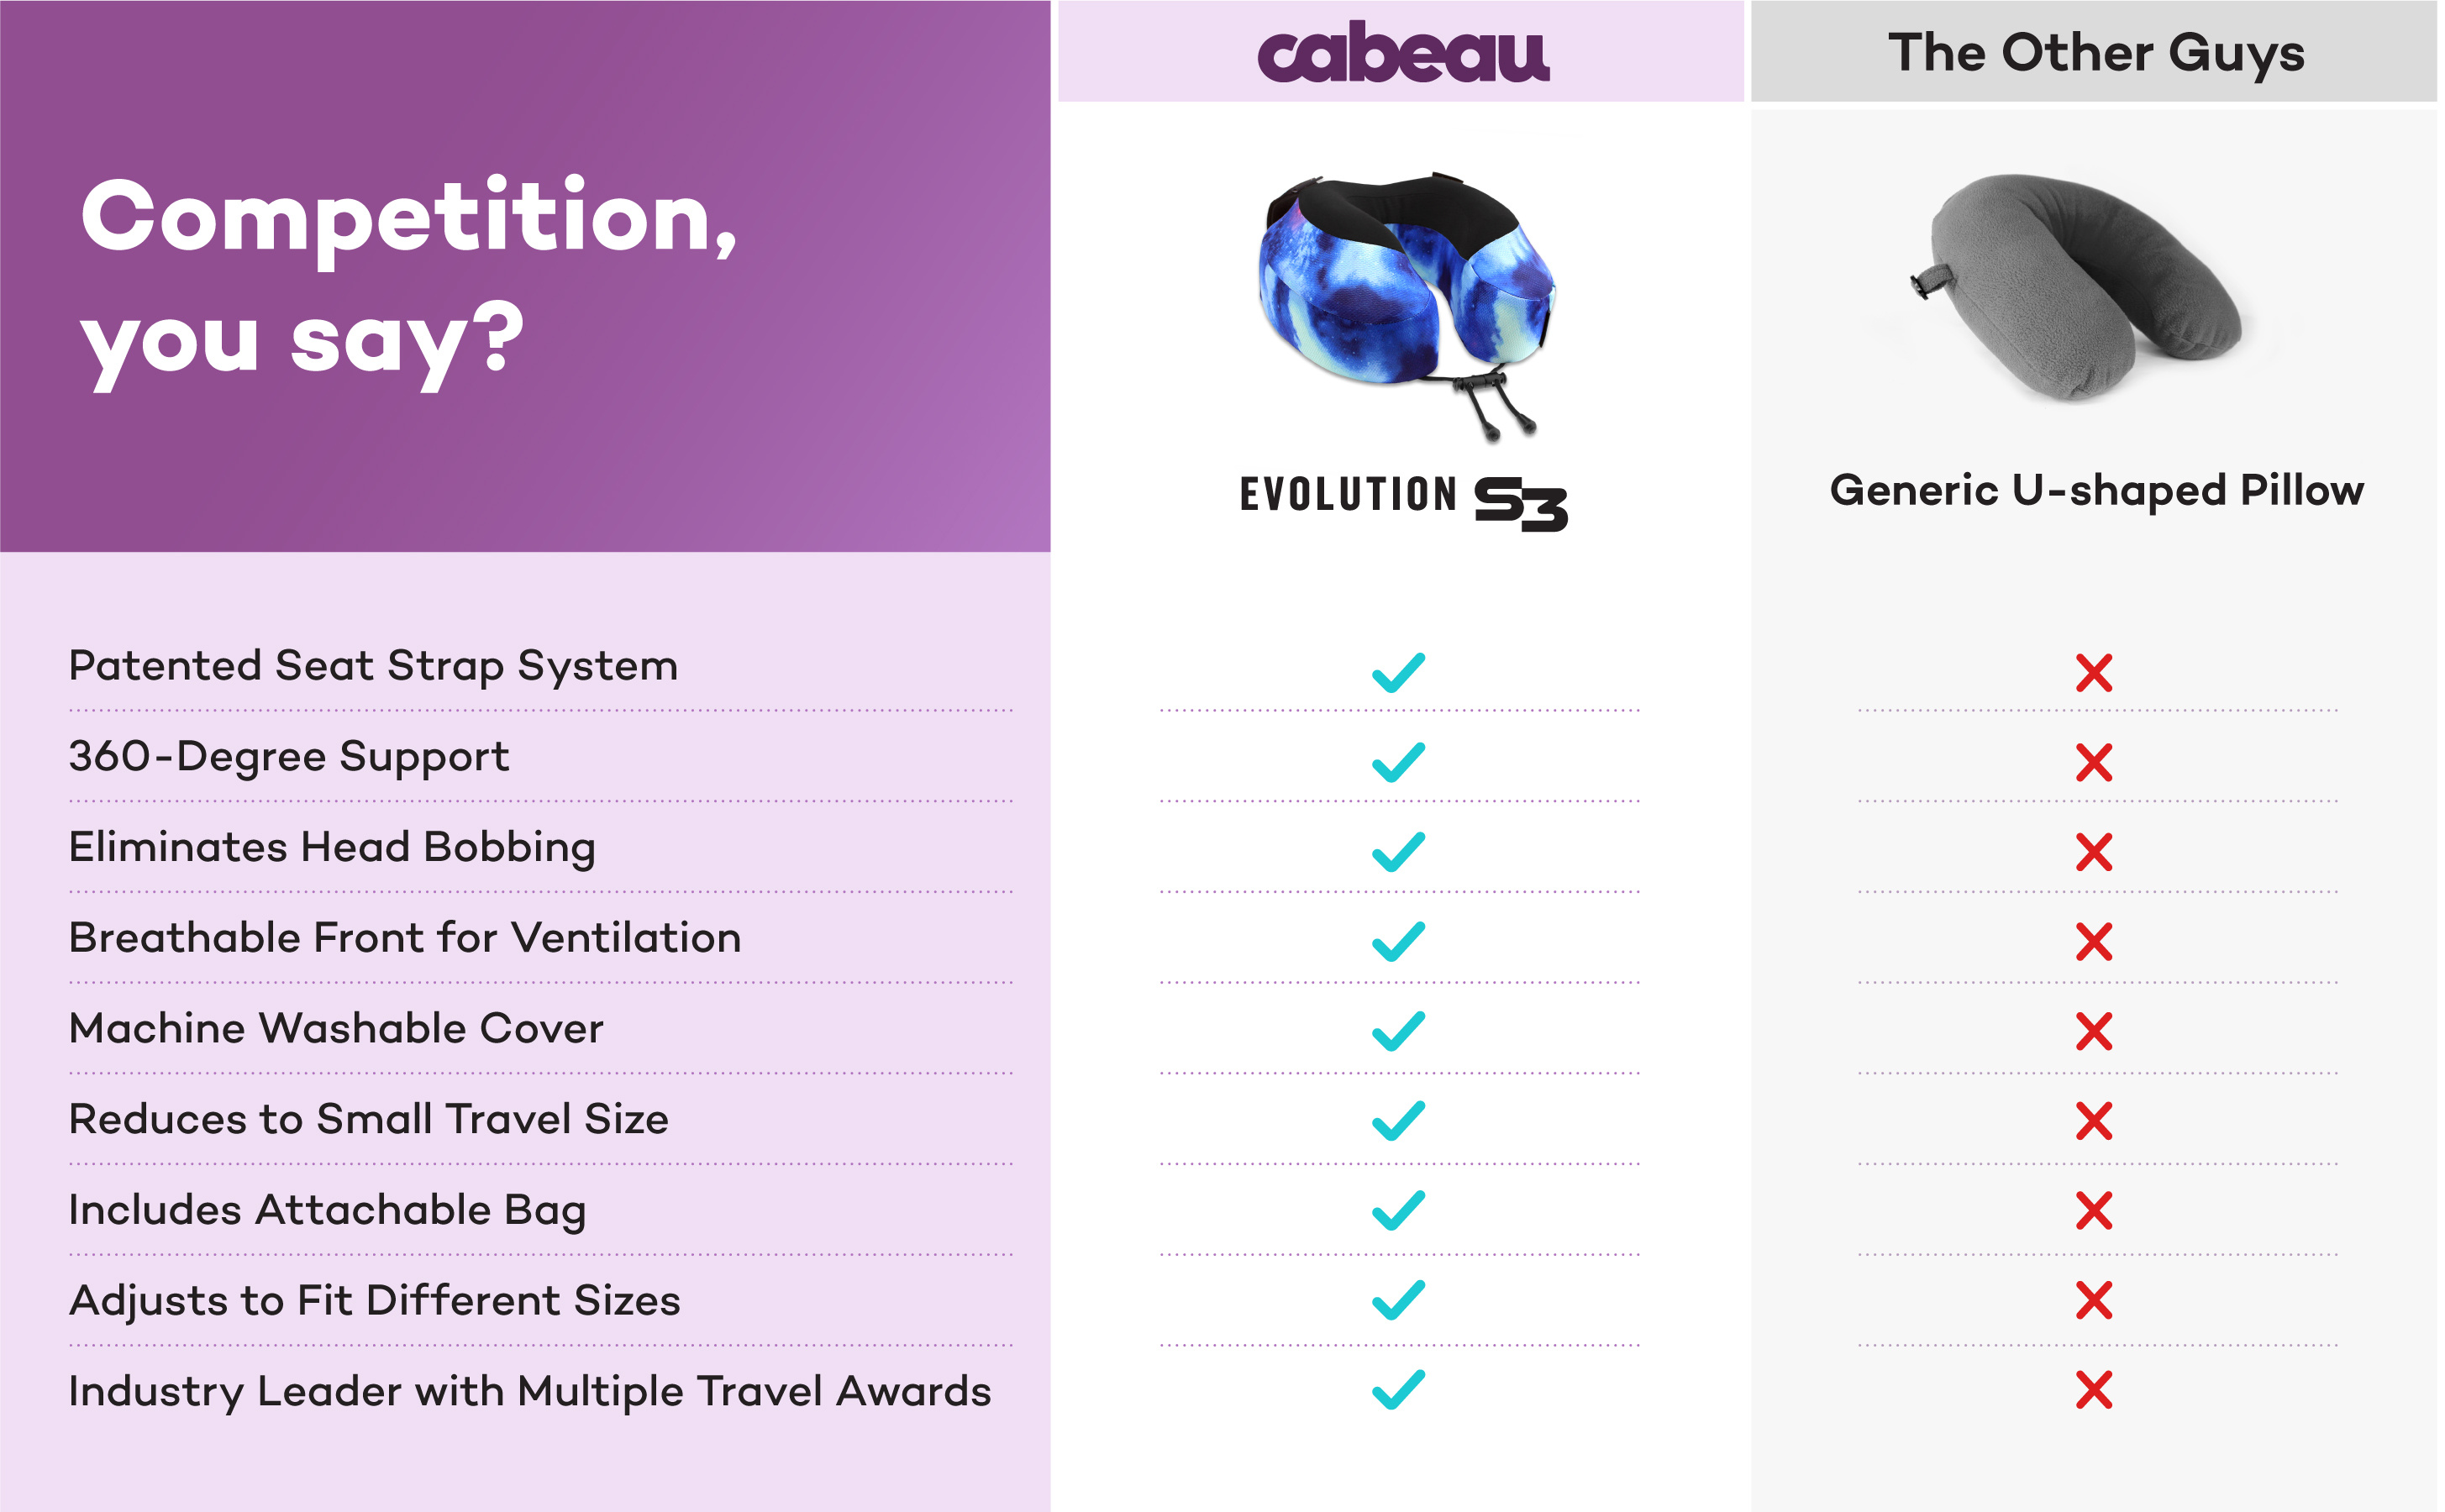Screen dimensions: 2445x1512
Task: Click red X for Breathable Front for Ventilation
Action: coord(2093,942)
